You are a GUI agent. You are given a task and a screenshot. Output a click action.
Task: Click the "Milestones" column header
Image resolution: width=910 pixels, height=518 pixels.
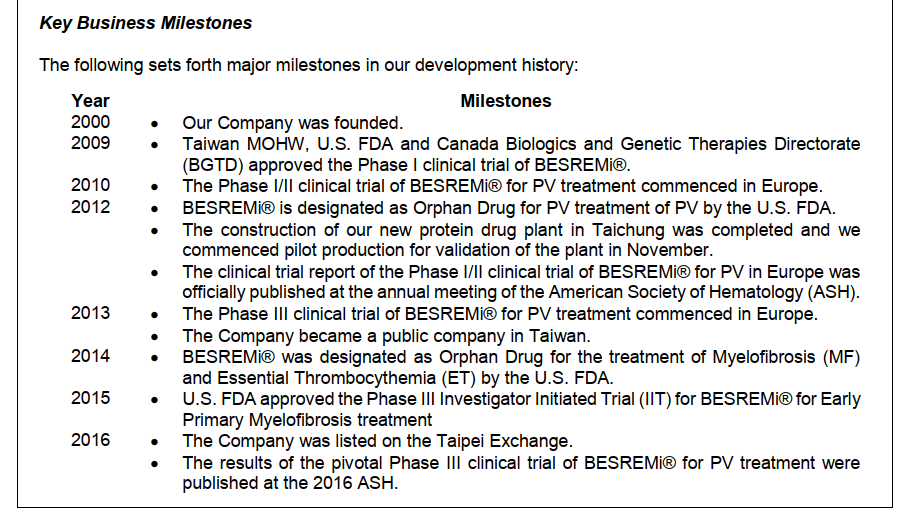tap(505, 101)
